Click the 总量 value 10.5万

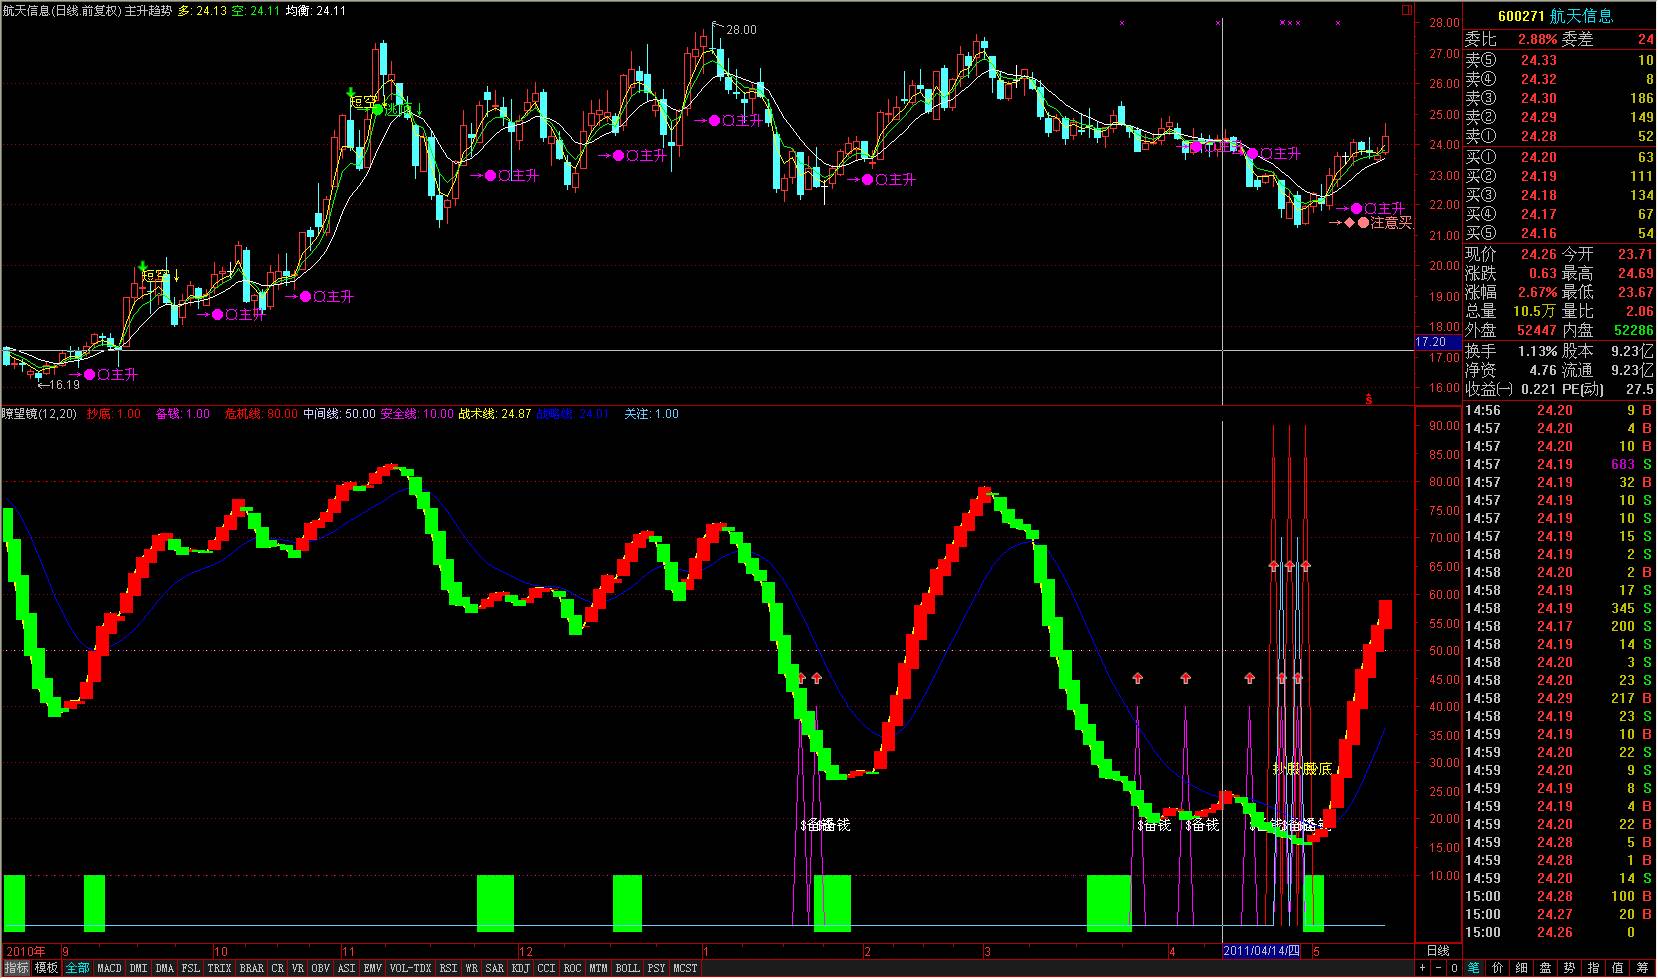tap(1535, 312)
